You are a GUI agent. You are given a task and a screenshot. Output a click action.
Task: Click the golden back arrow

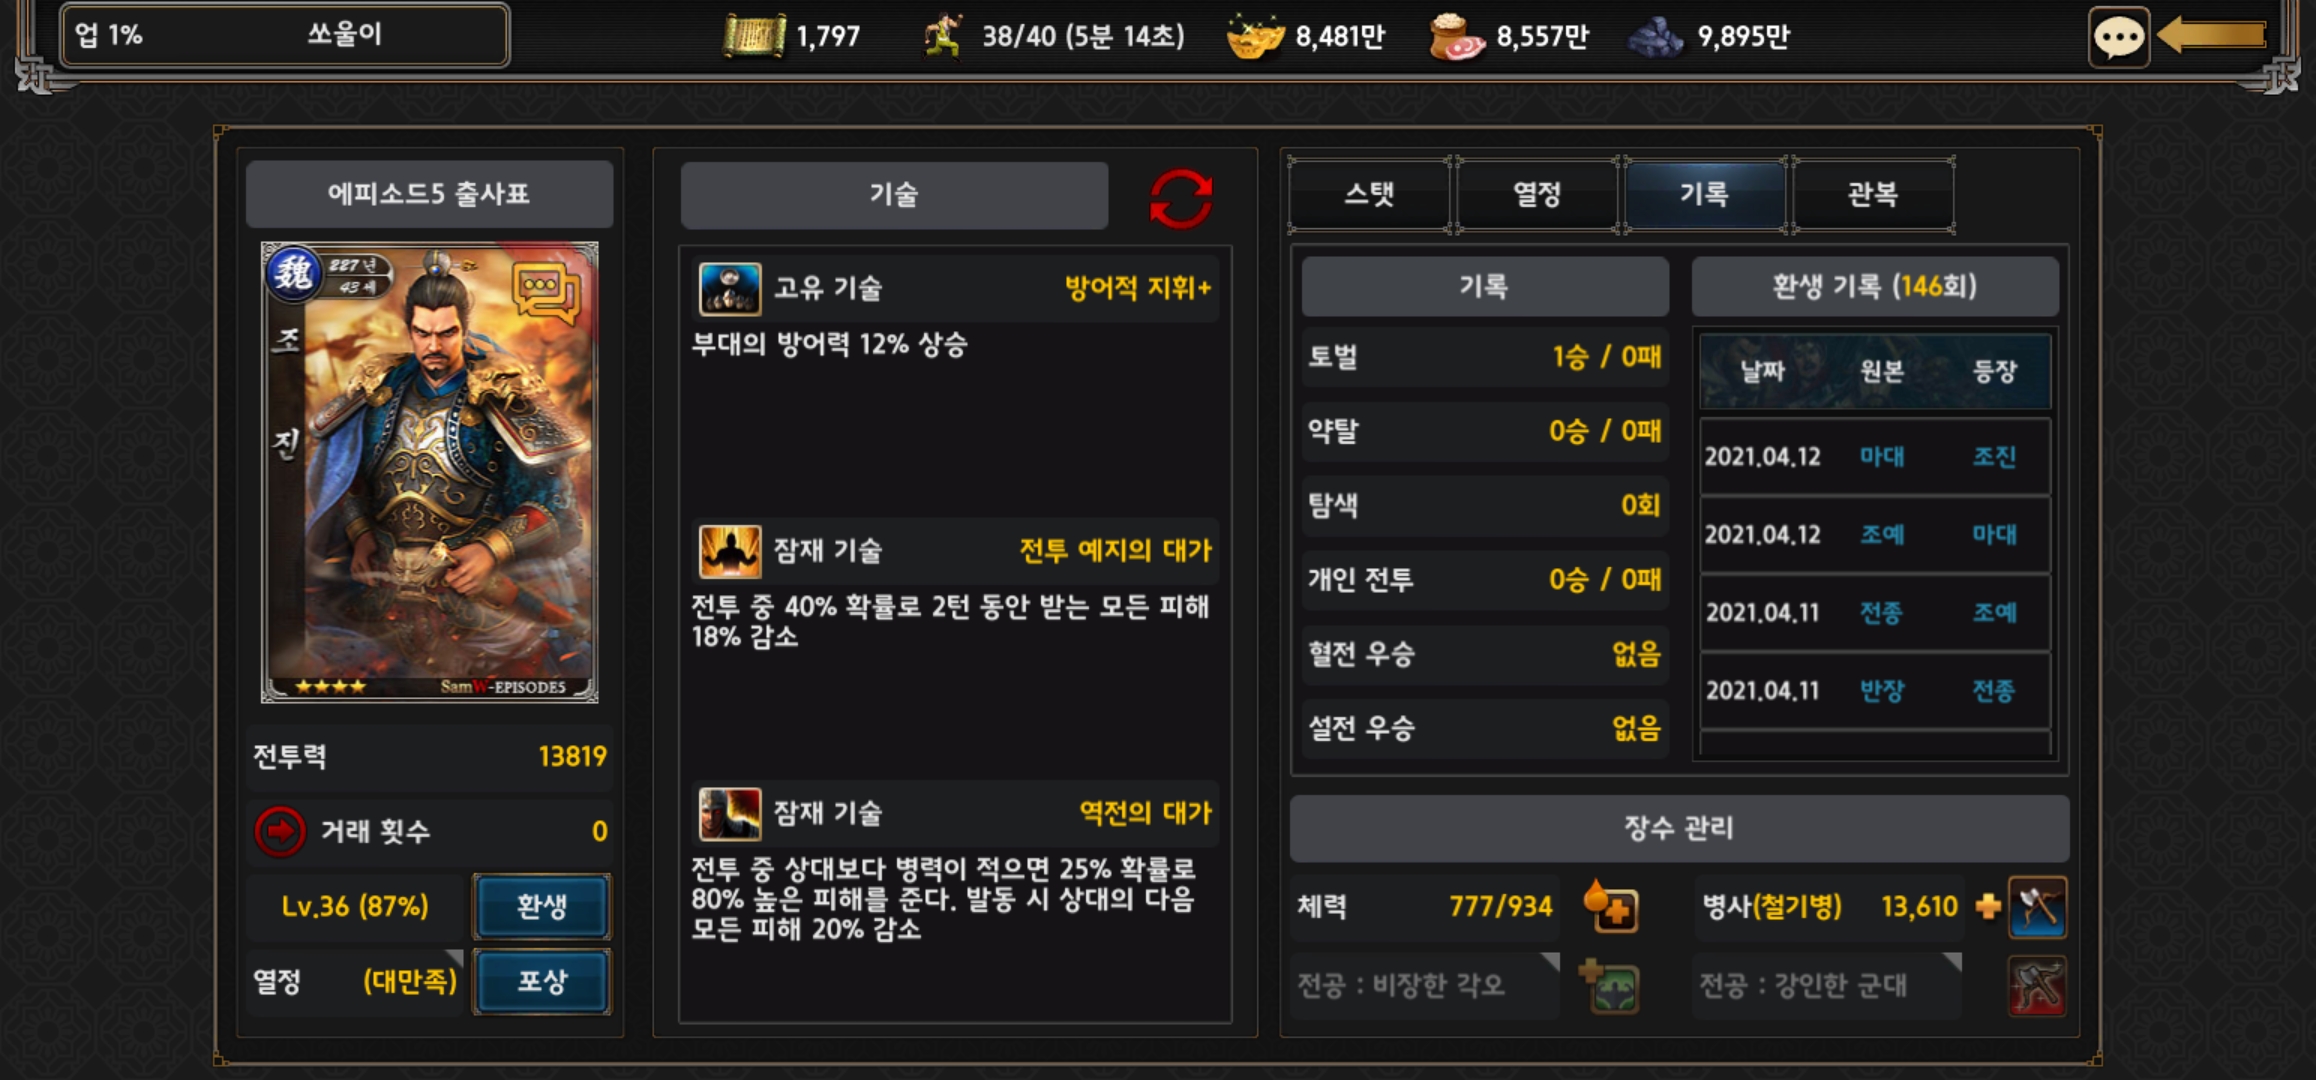[x=2211, y=36]
